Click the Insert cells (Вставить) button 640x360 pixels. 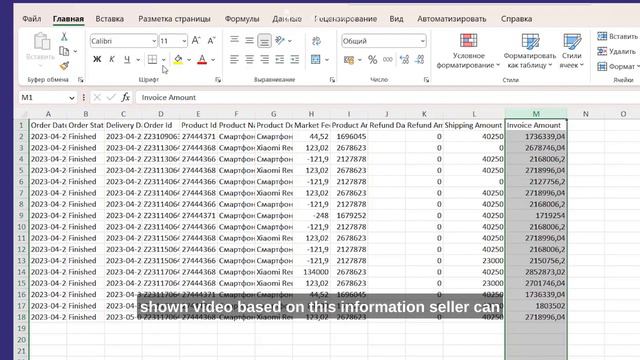[x=617, y=36]
